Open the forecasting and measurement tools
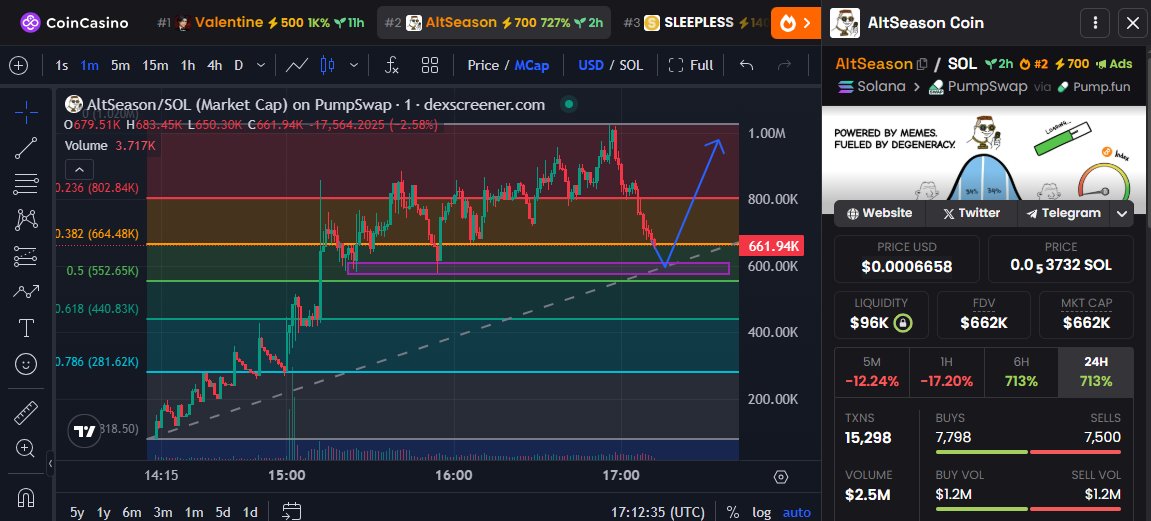Screen dimensions: 1151x521 26,255
